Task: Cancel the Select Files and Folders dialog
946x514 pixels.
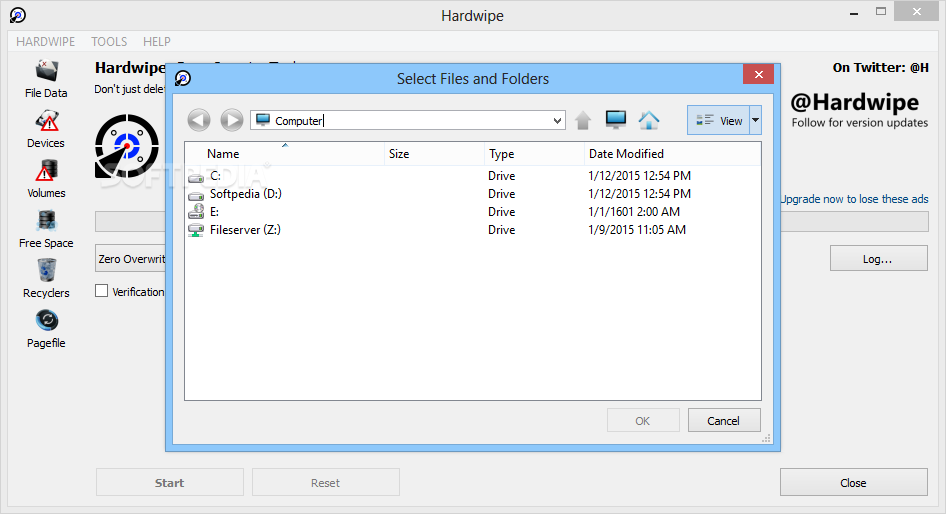Action: (724, 420)
